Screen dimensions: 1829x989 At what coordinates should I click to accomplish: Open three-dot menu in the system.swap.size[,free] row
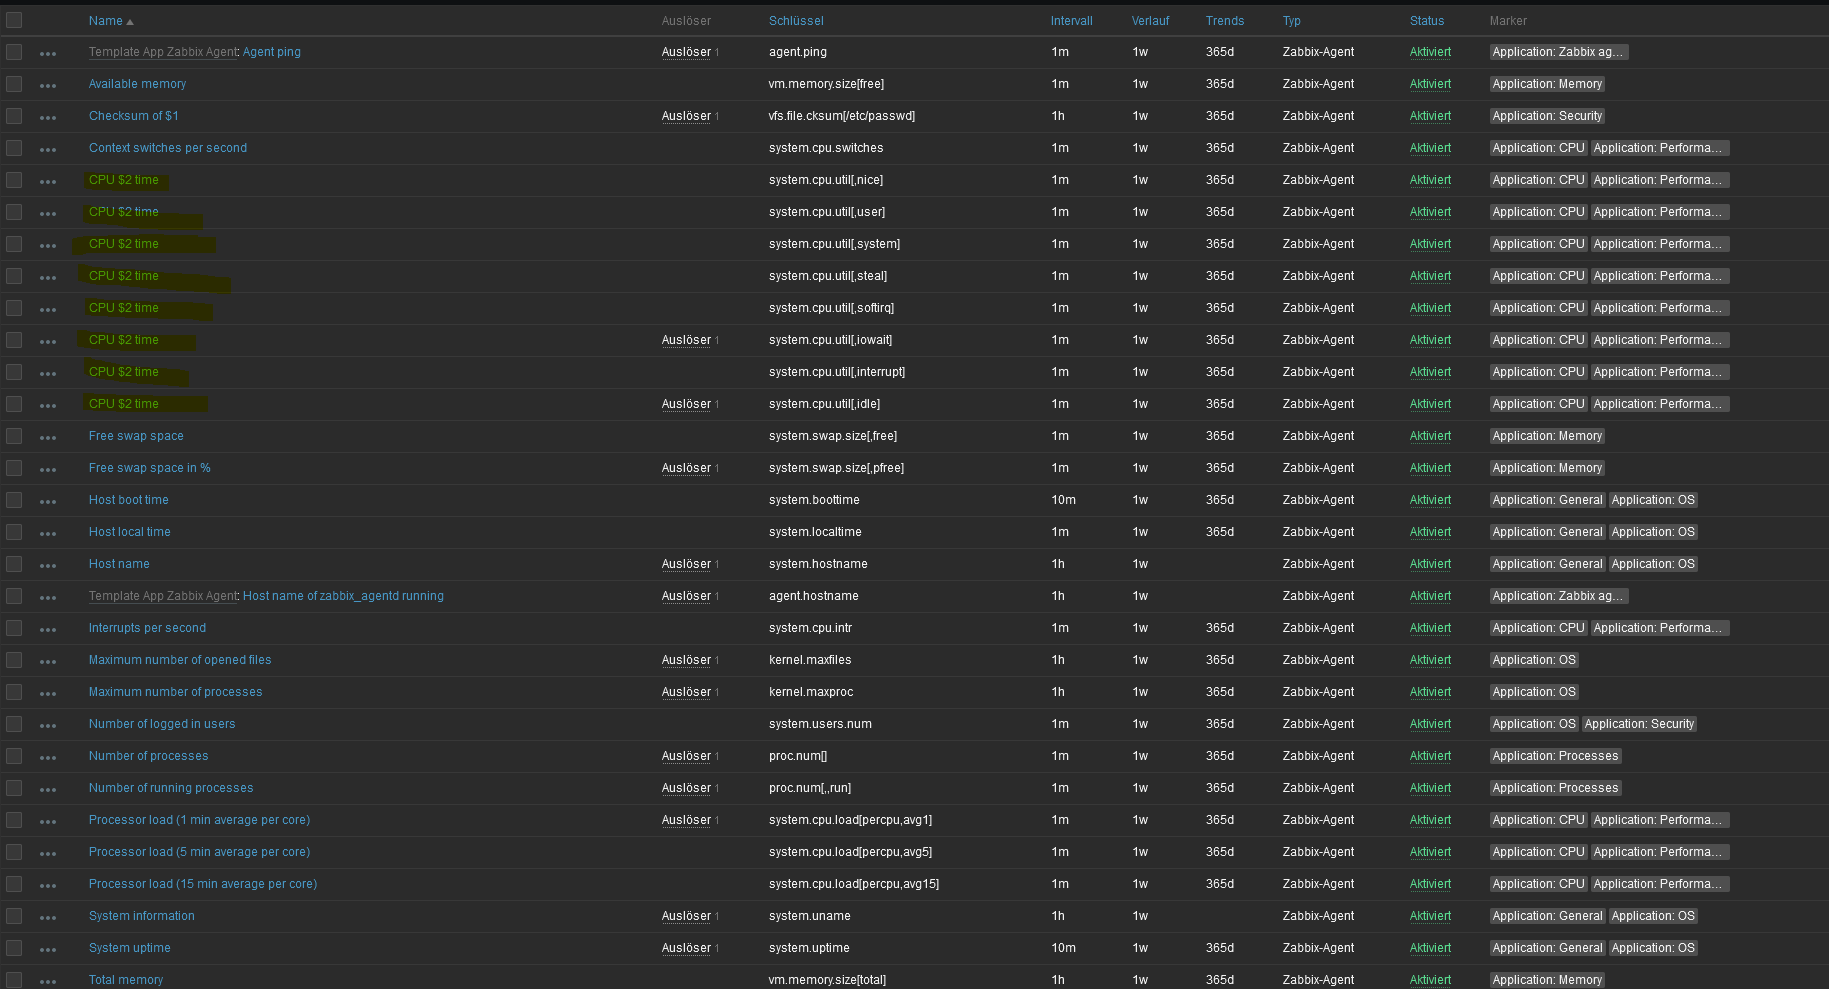48,437
